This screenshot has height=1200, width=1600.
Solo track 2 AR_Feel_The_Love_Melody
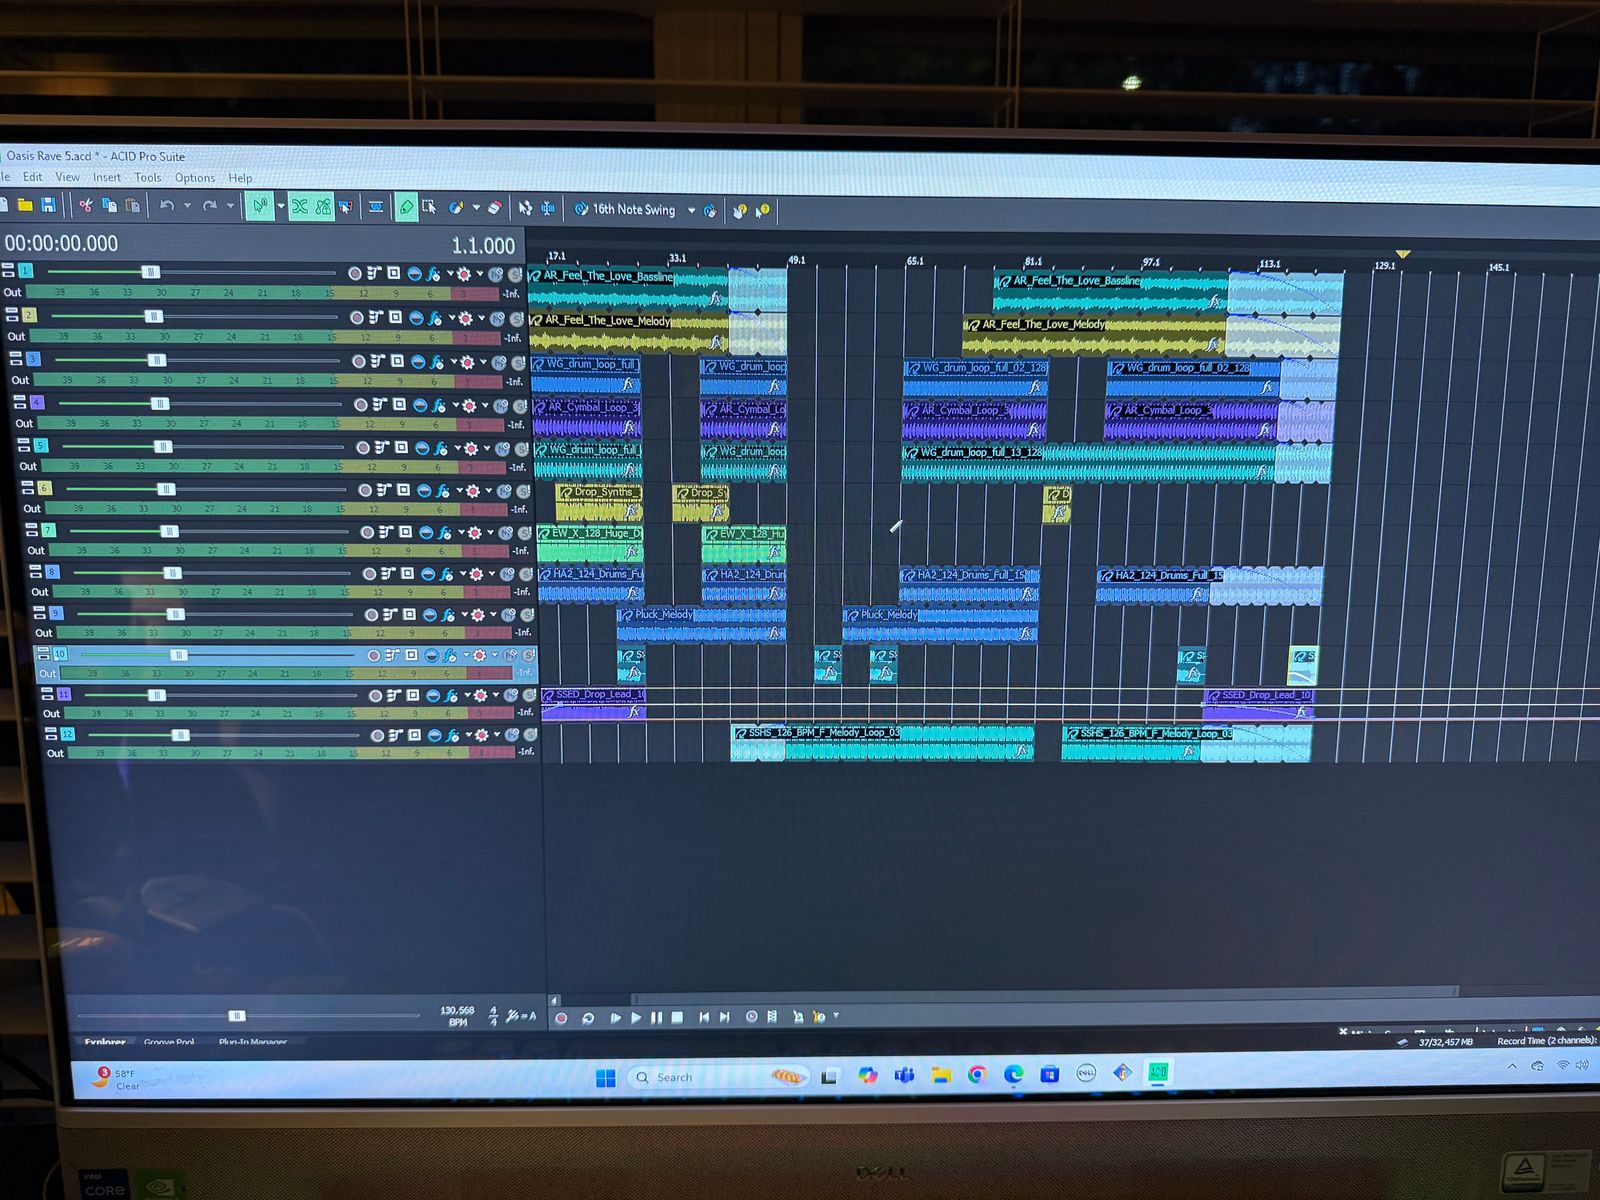517,318
